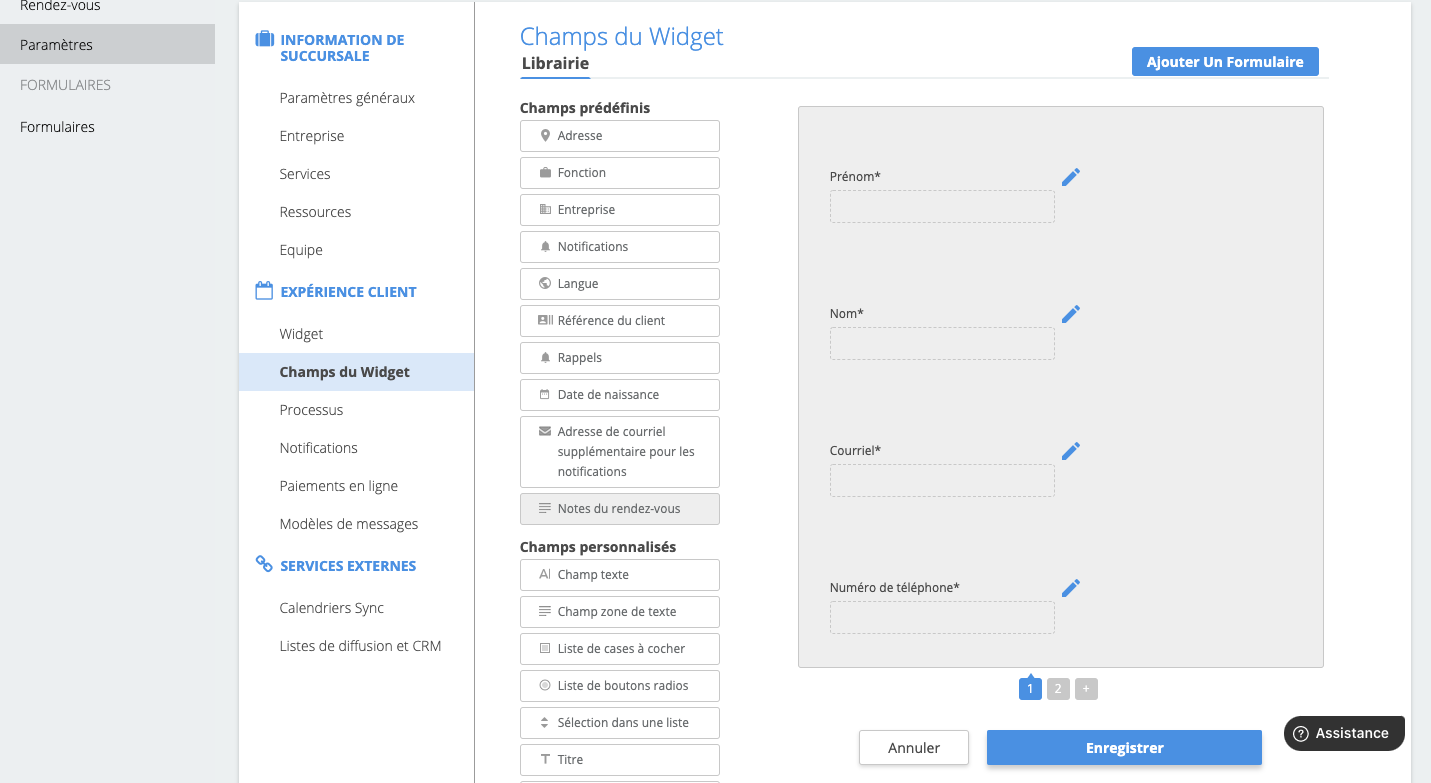Screen dimensions: 1431x783
Task: Add a Liste de cases à cocher field
Action: click(x=619, y=649)
